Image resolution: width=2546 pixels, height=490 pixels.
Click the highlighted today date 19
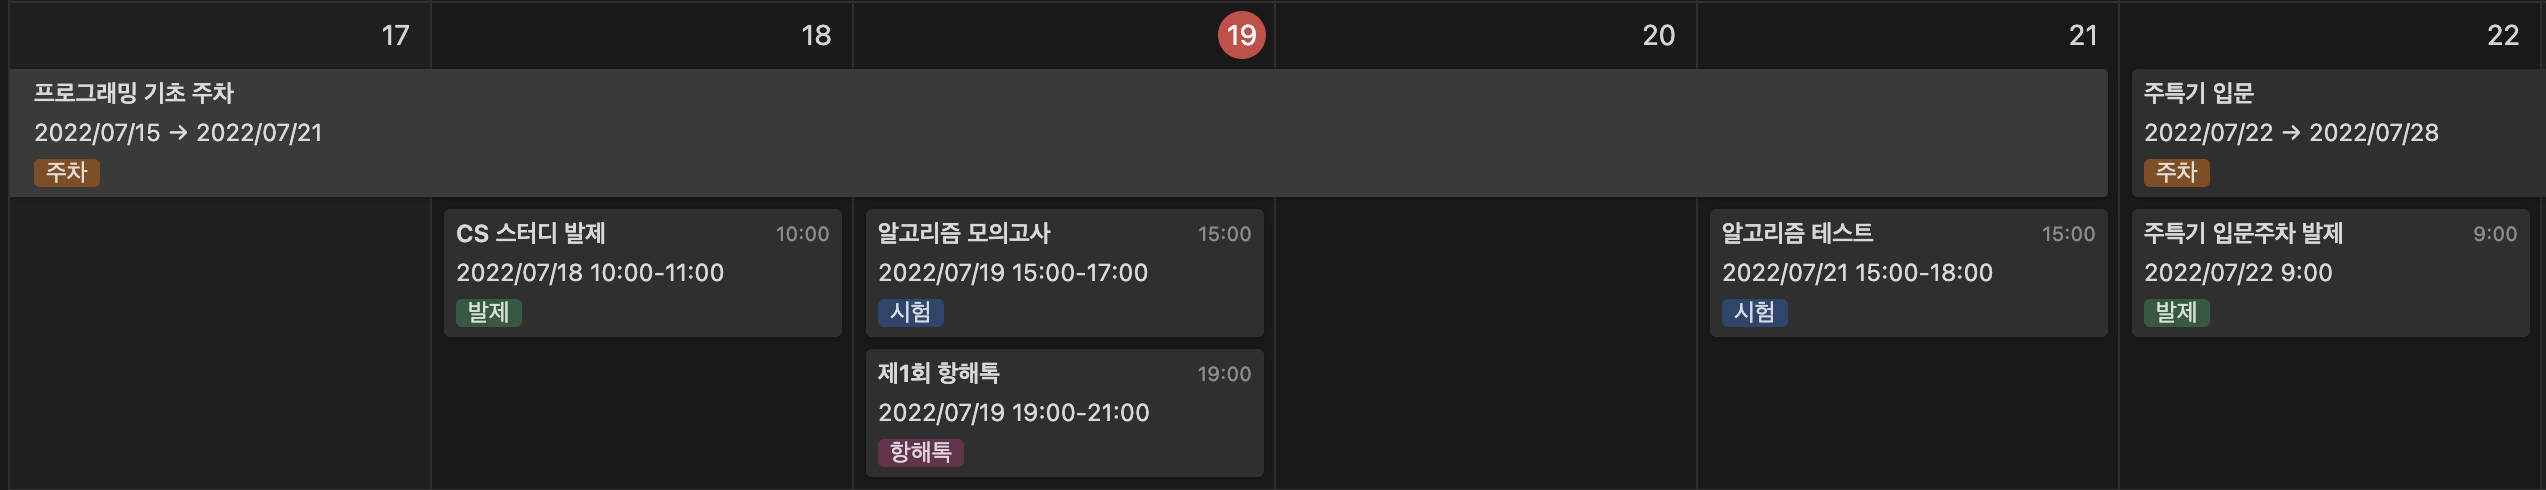[x=1241, y=36]
